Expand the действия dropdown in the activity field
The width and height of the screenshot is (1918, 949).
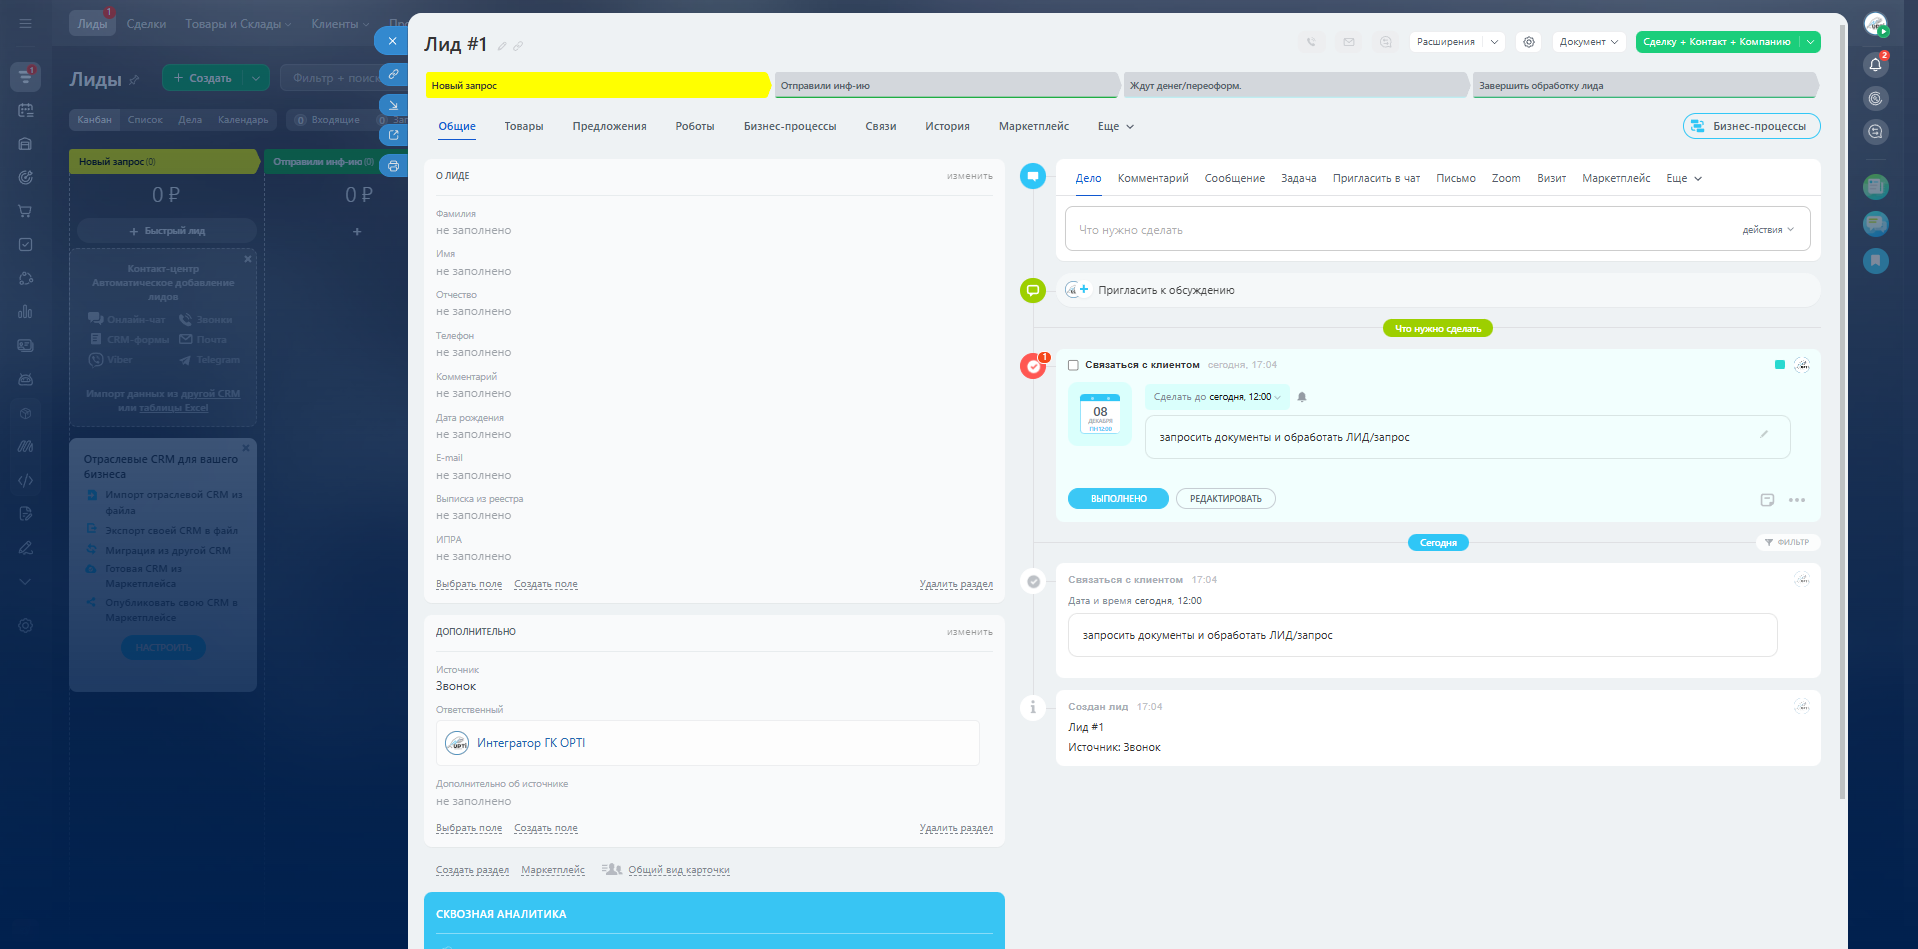pyautogui.click(x=1767, y=230)
